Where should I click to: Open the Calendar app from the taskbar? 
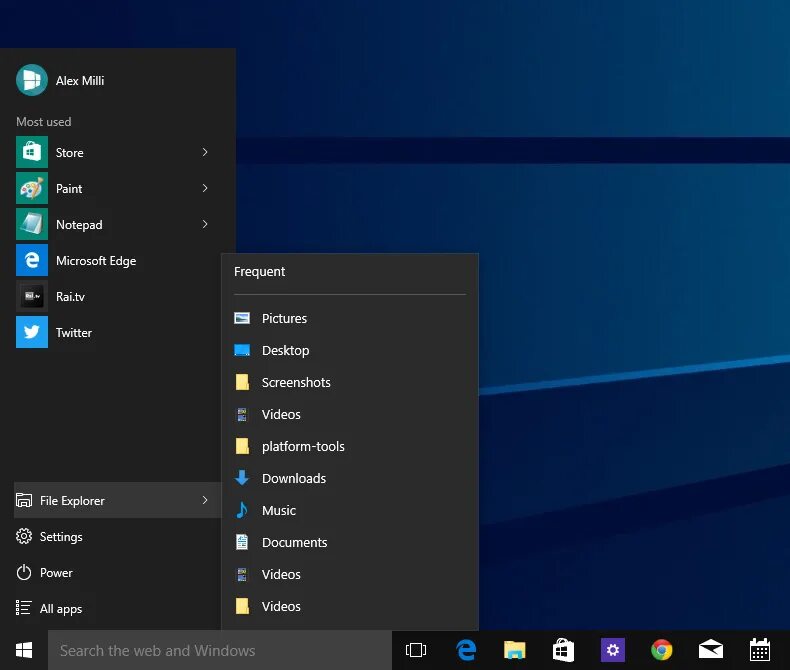tap(760, 650)
